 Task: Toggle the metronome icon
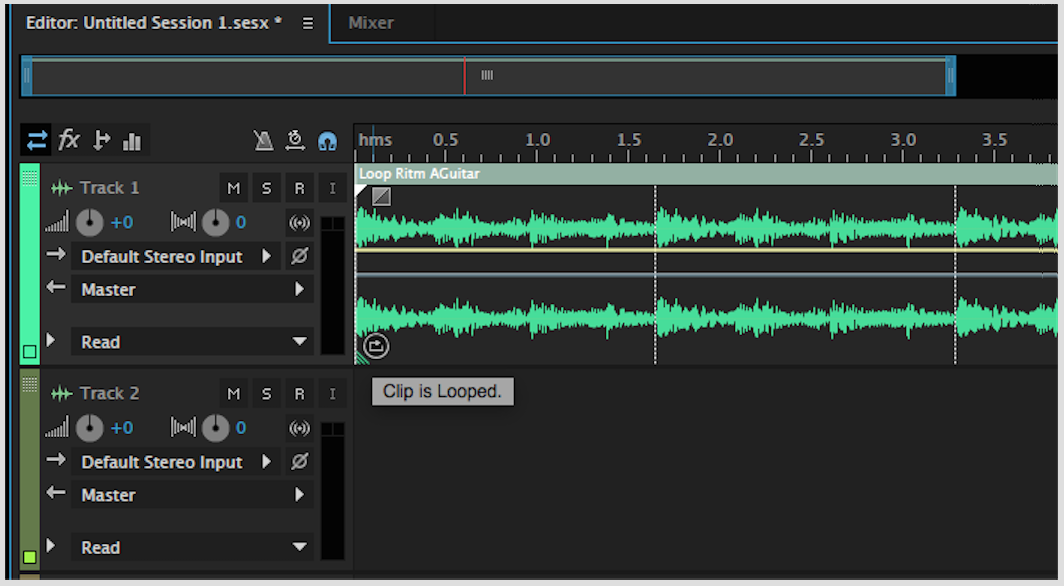(x=263, y=140)
